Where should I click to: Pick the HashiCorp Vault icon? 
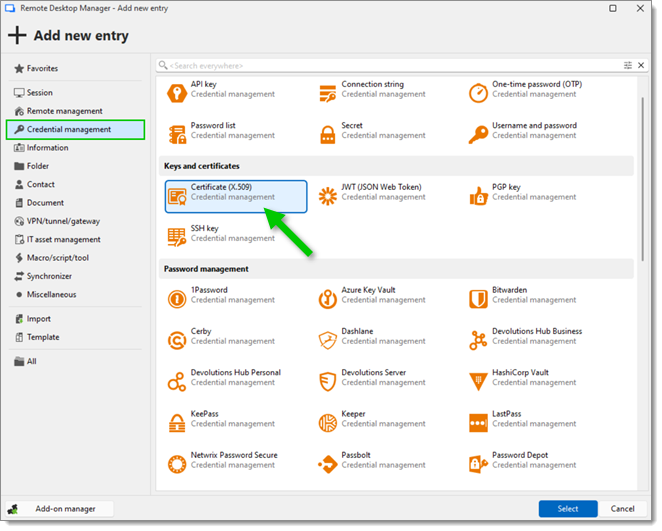click(x=478, y=382)
